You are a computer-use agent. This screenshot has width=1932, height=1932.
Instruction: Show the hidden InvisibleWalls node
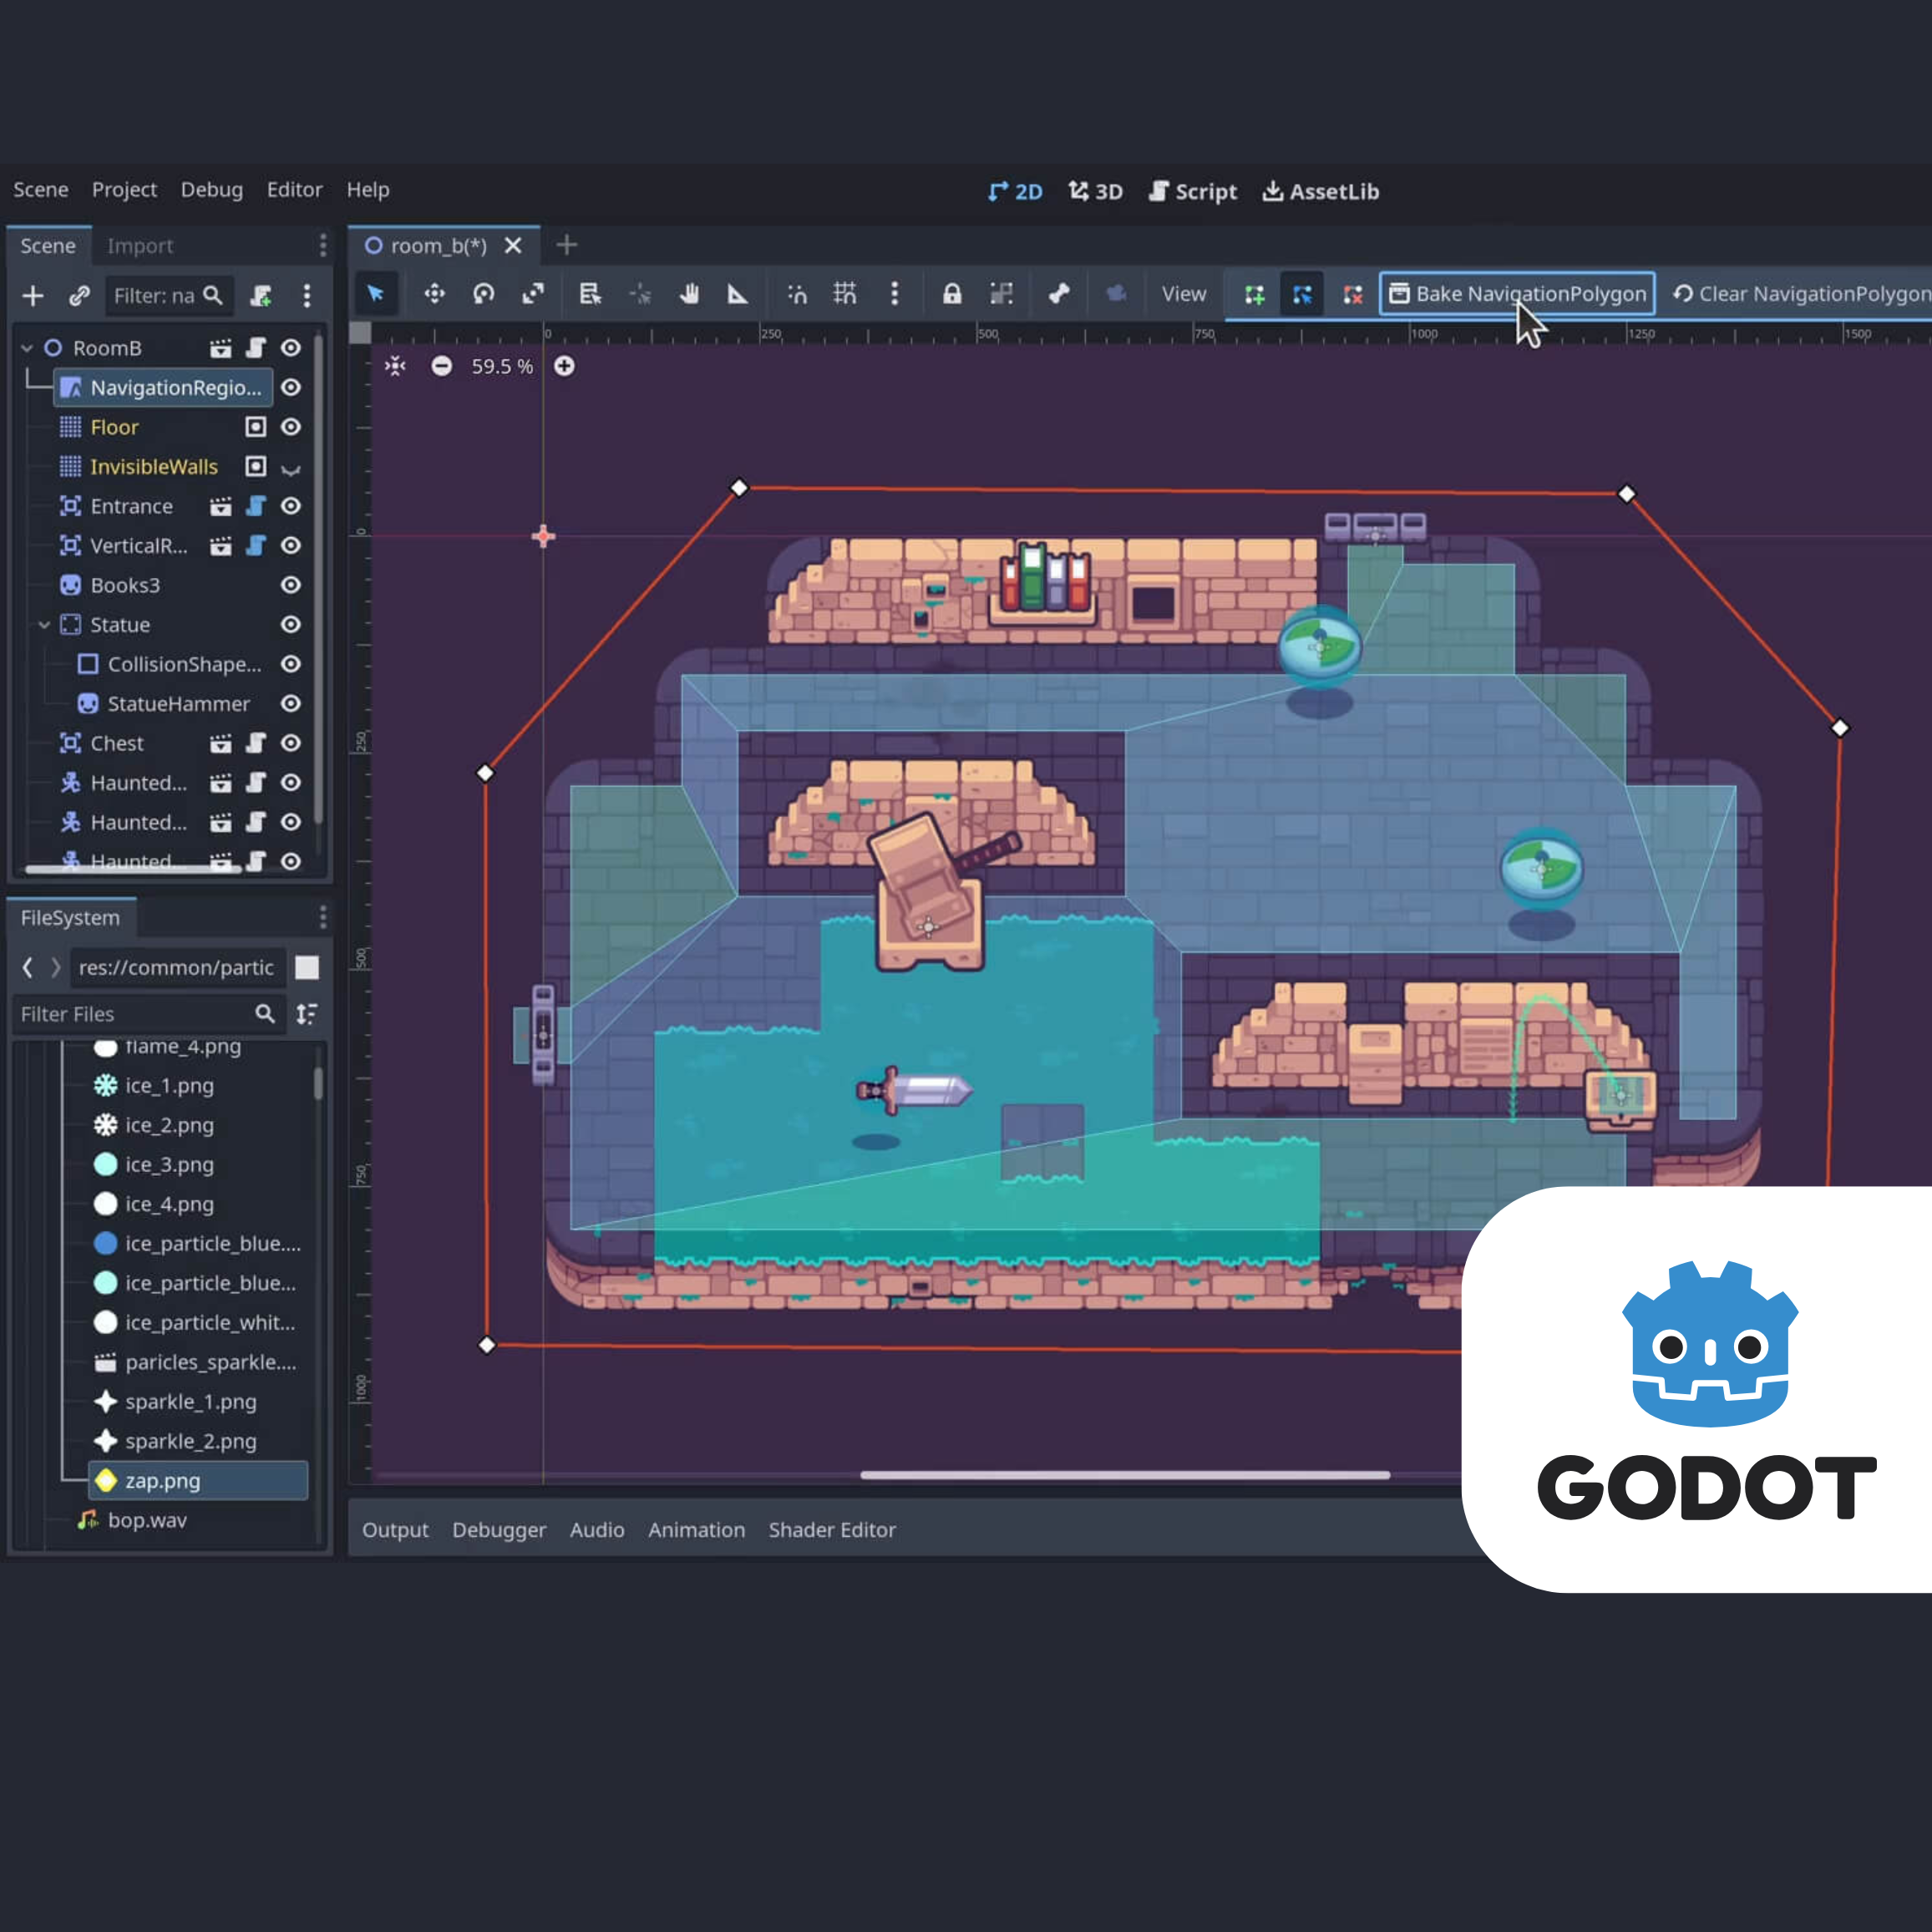pos(291,467)
